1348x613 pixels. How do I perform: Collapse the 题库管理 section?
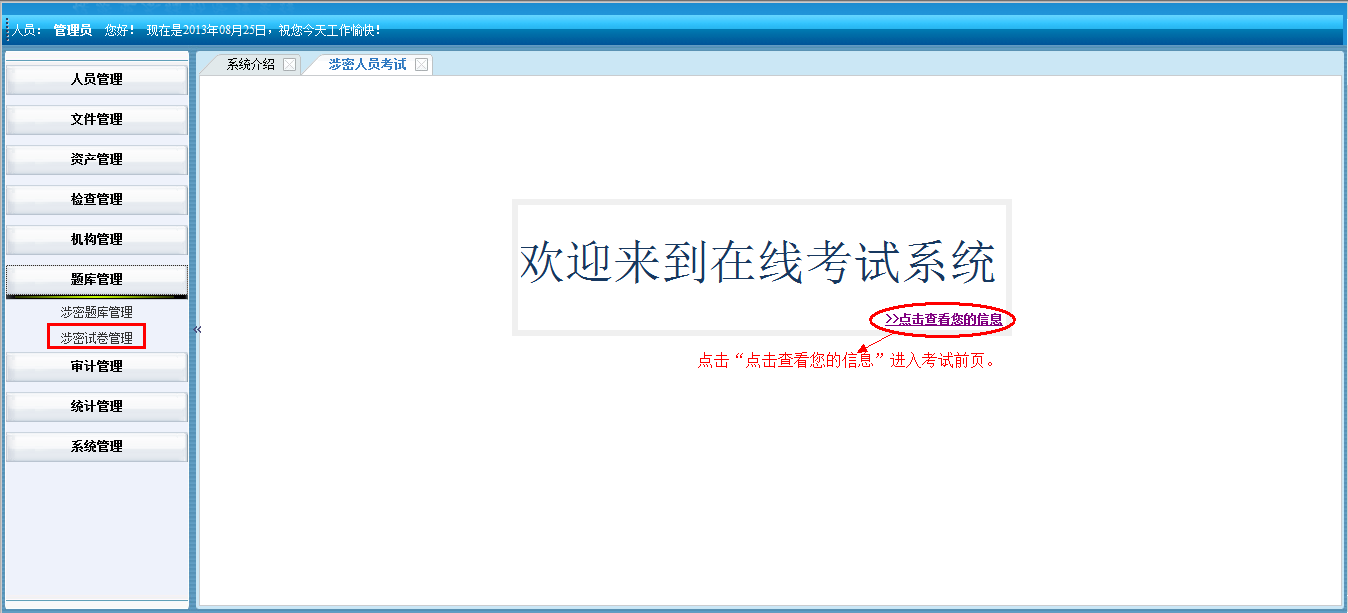click(x=97, y=279)
